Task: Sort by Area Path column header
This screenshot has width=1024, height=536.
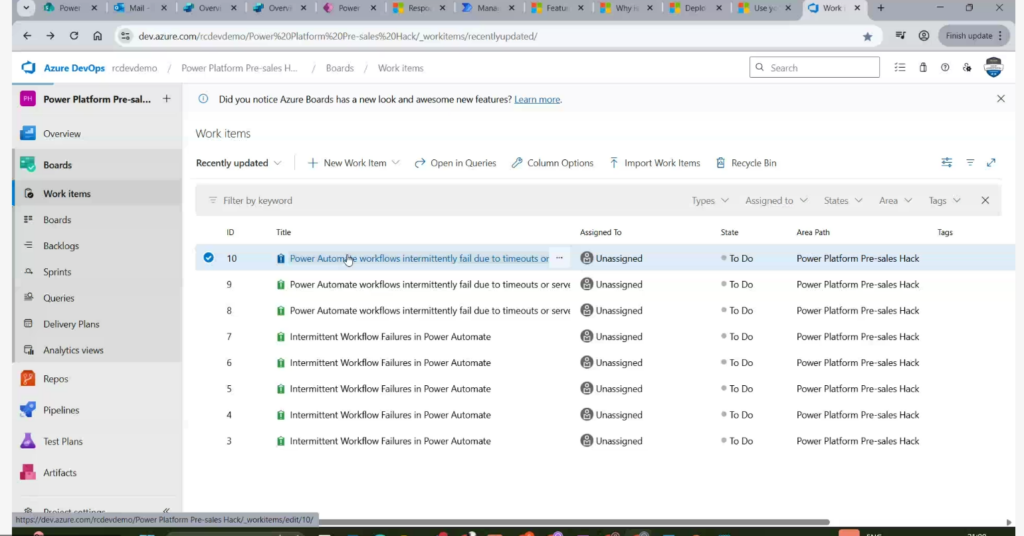Action: (x=813, y=232)
